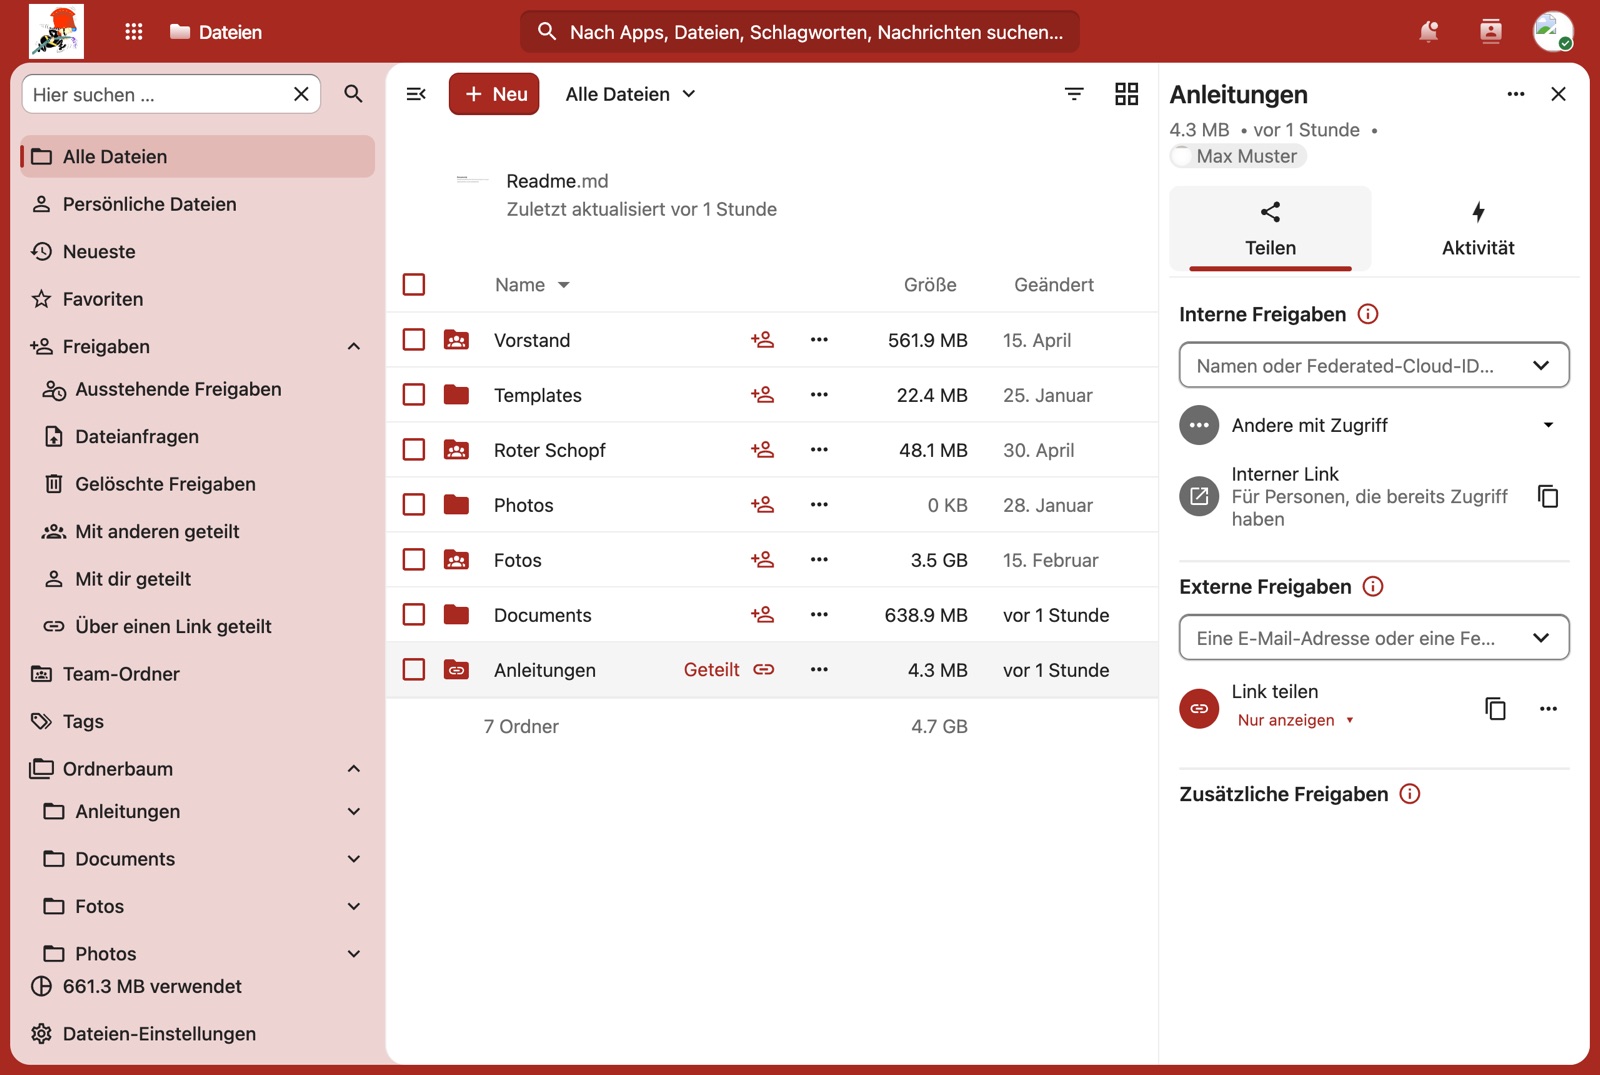Collapse the Ordnerbaum section
Screen dimensions: 1600x1075
pos(354,769)
